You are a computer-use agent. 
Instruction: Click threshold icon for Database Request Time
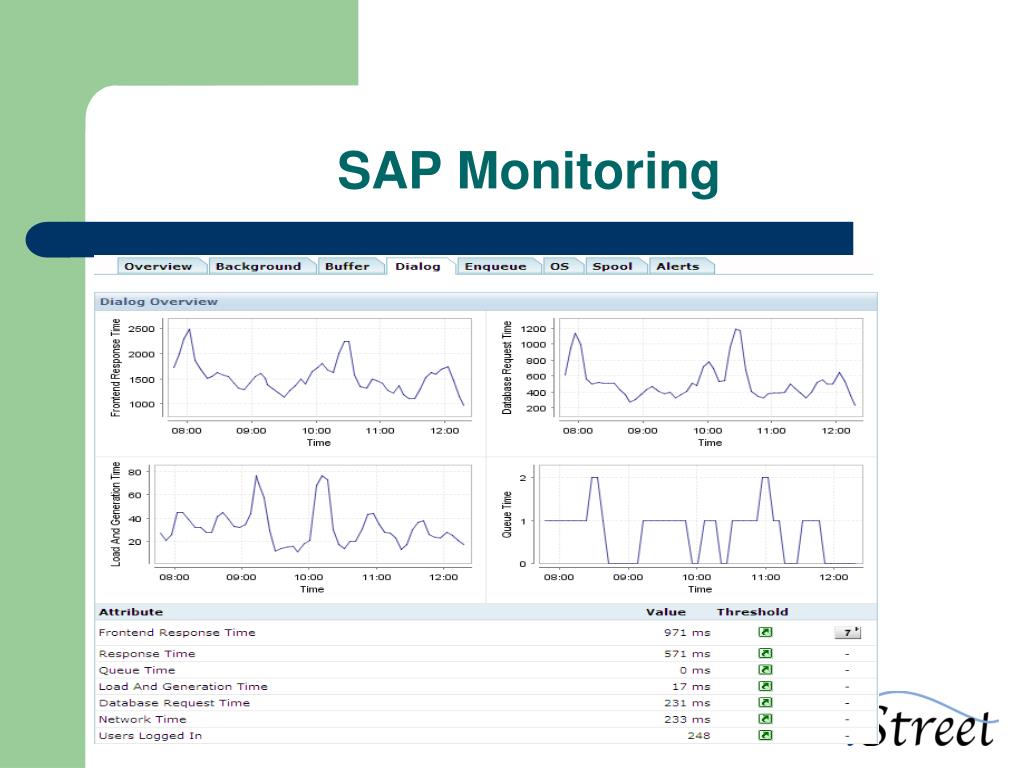pyautogui.click(x=765, y=703)
